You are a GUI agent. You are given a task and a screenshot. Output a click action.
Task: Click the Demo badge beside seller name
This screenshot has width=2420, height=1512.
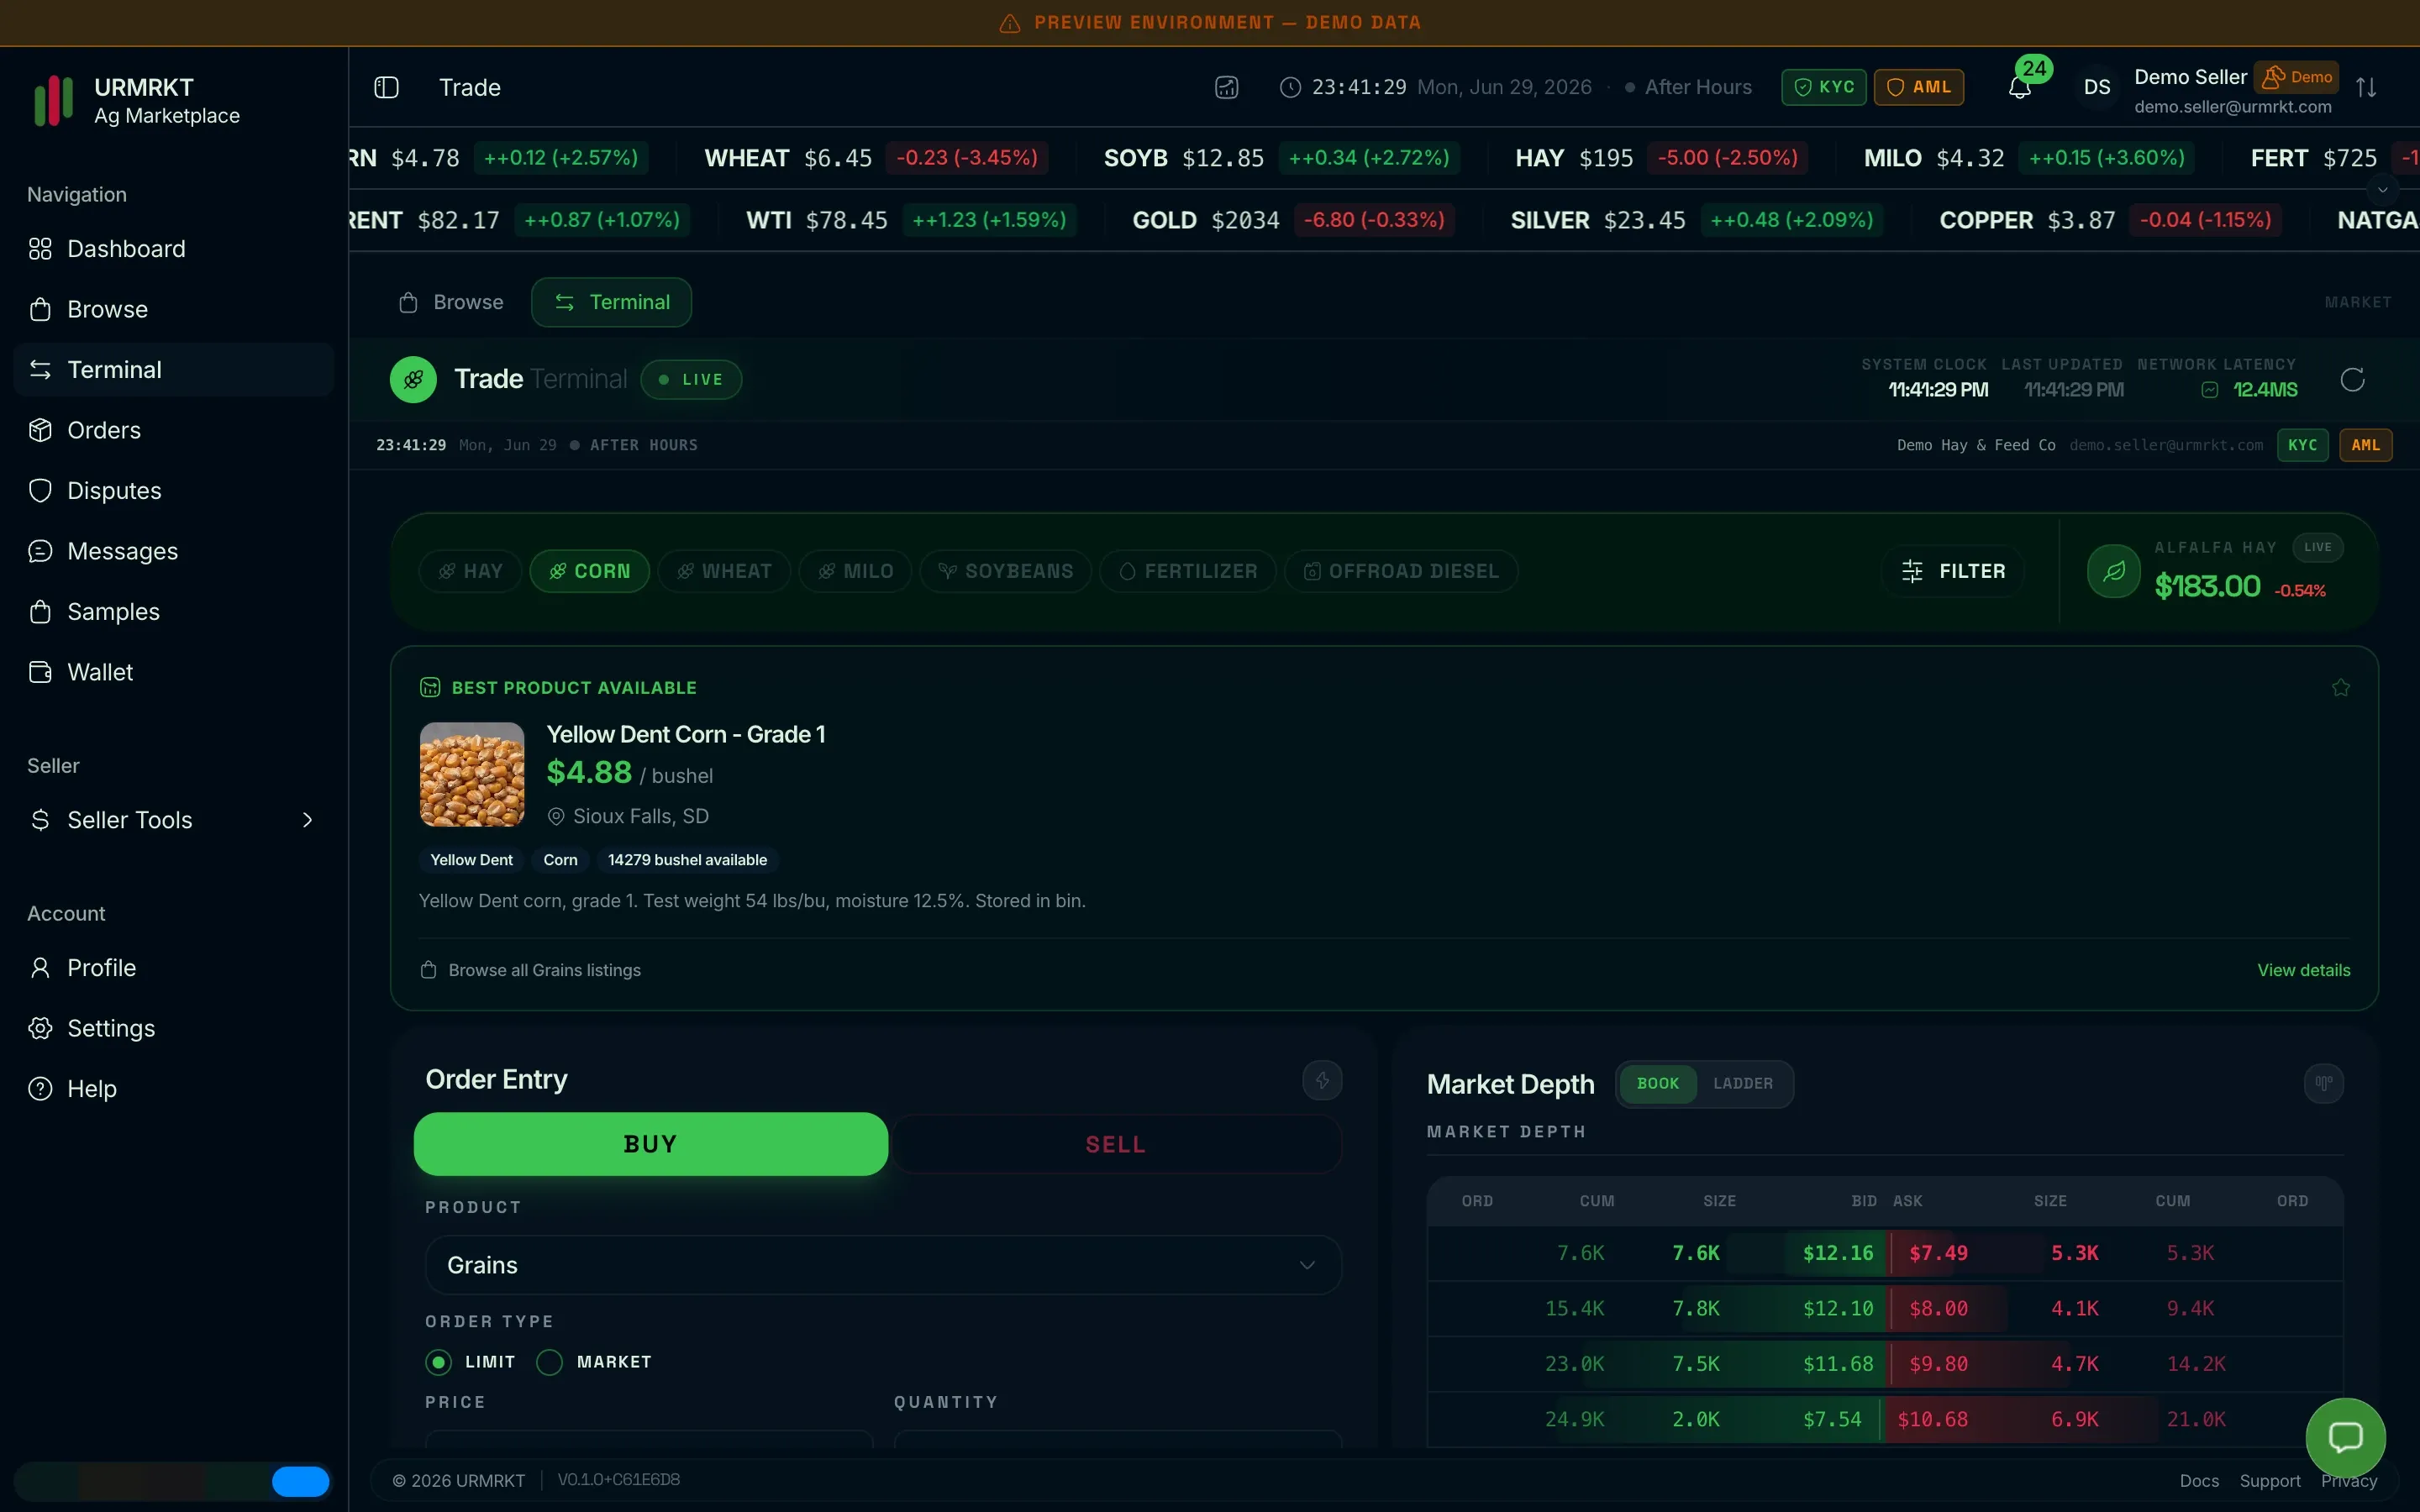pyautogui.click(x=2296, y=77)
